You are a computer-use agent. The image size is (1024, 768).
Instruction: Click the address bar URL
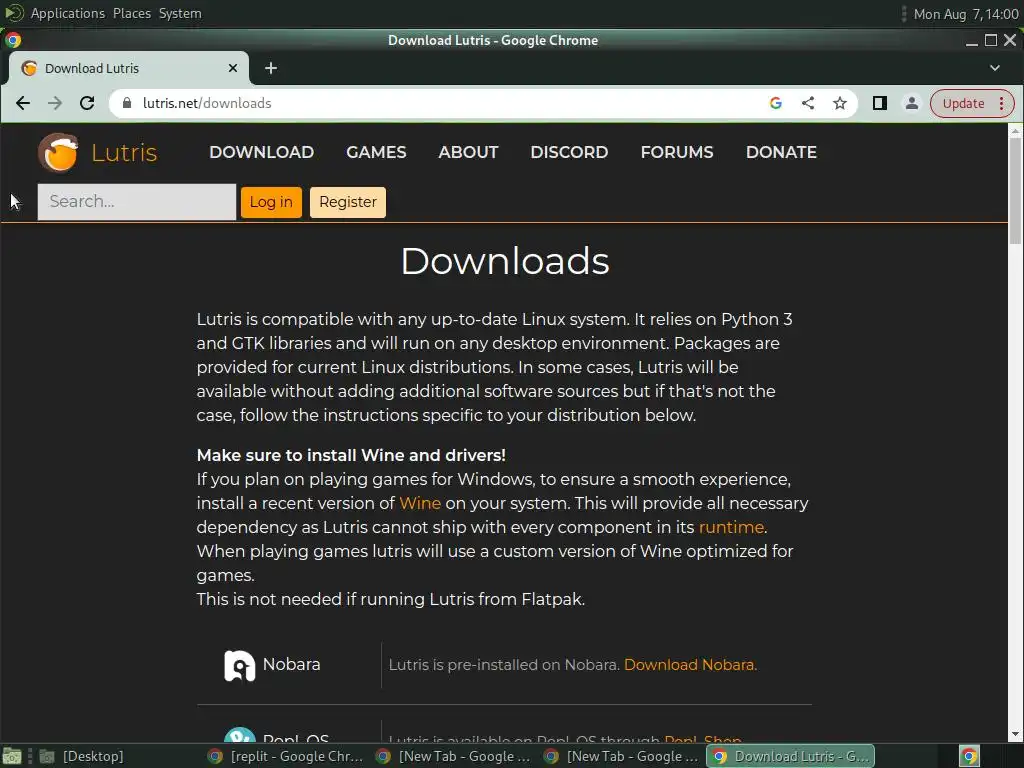207,103
